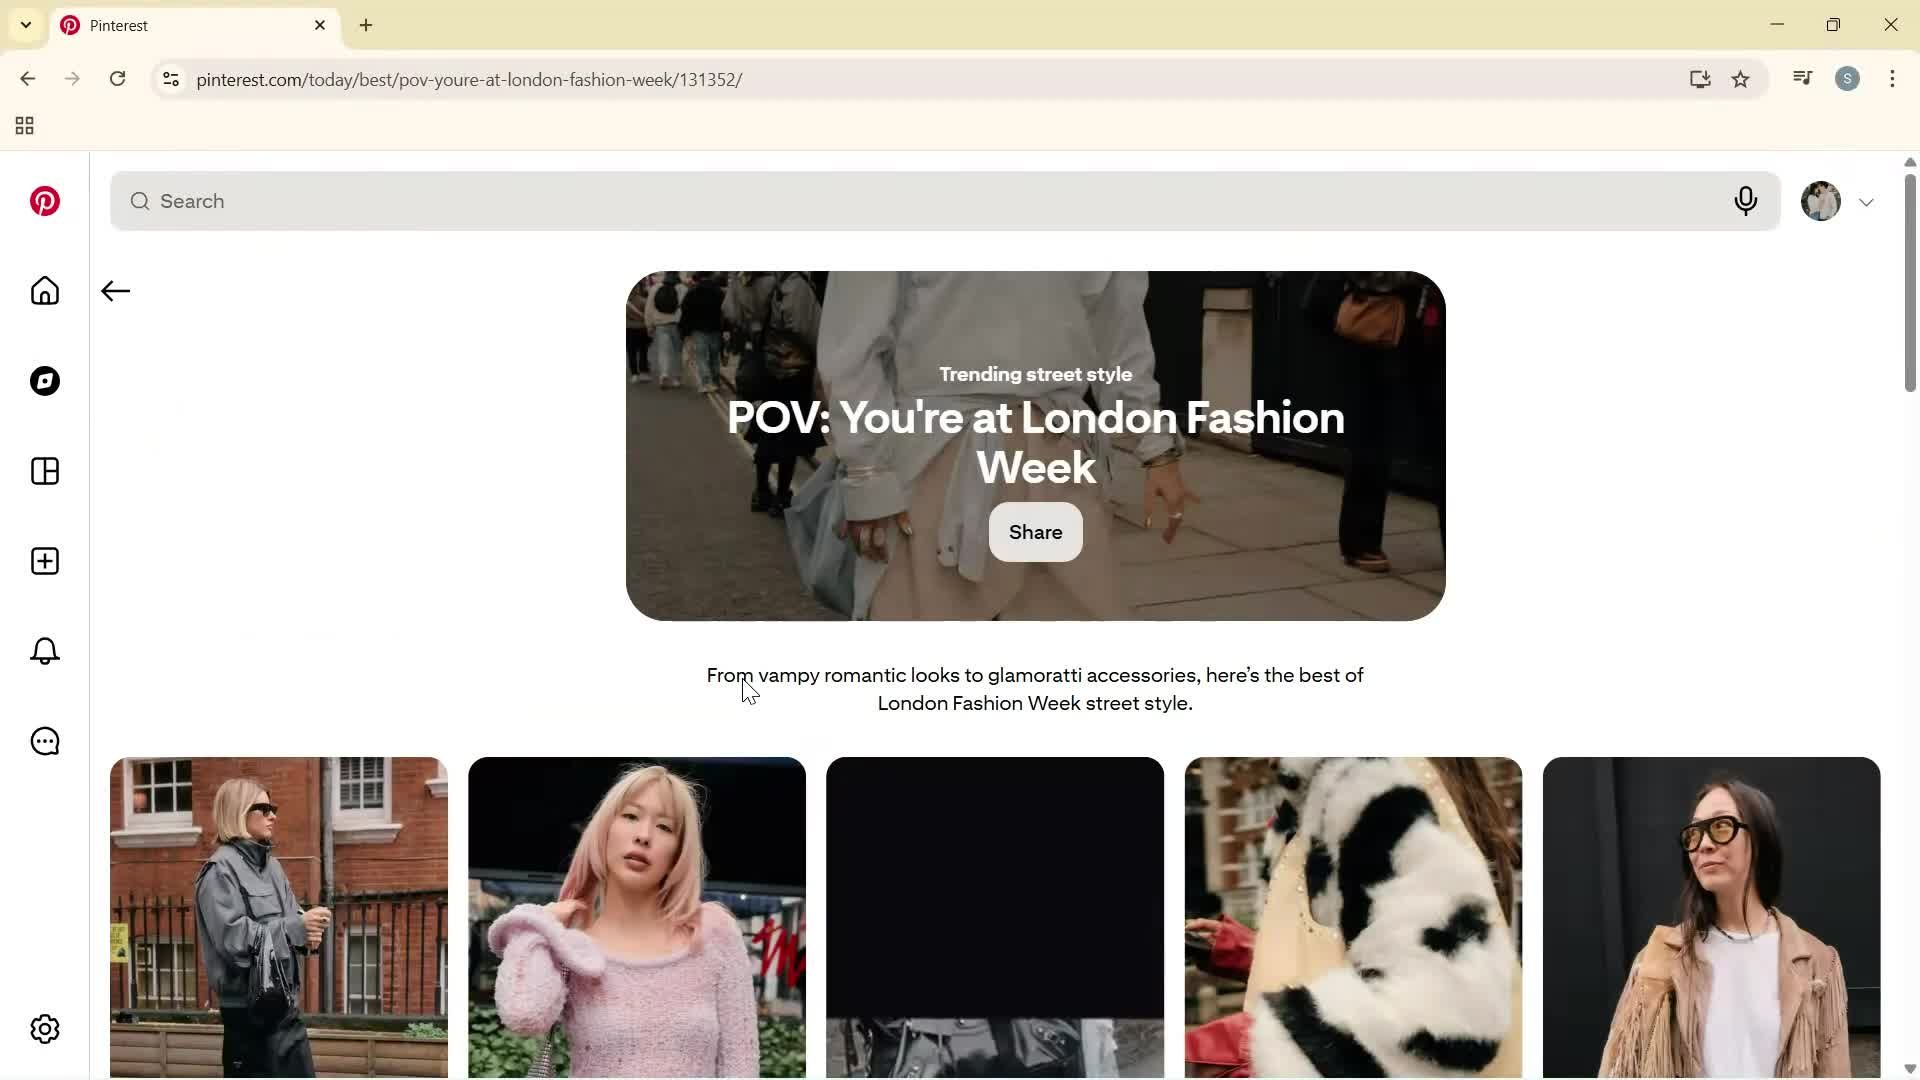Open Chrome's three-dot menu
This screenshot has height=1080, width=1920.
point(1892,79)
